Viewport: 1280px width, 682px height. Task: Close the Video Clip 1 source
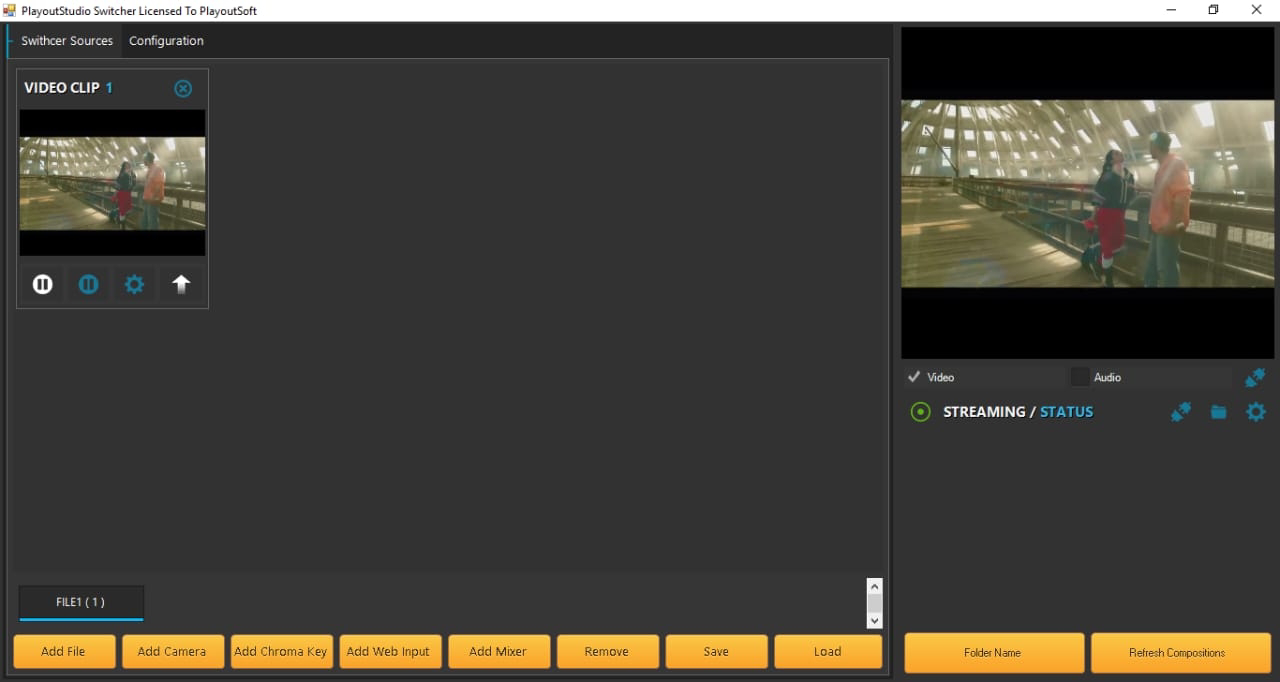[183, 88]
